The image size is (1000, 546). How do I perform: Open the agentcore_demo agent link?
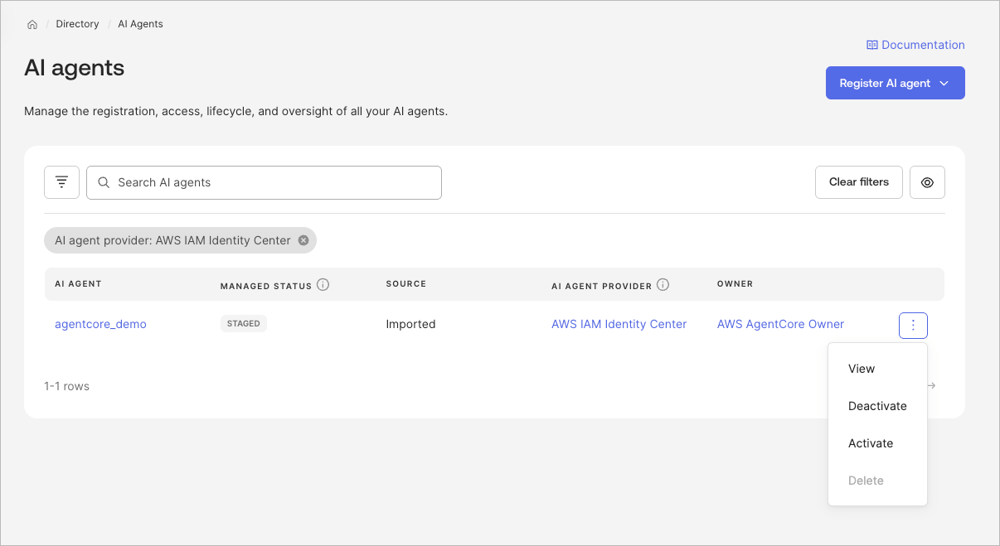(100, 324)
